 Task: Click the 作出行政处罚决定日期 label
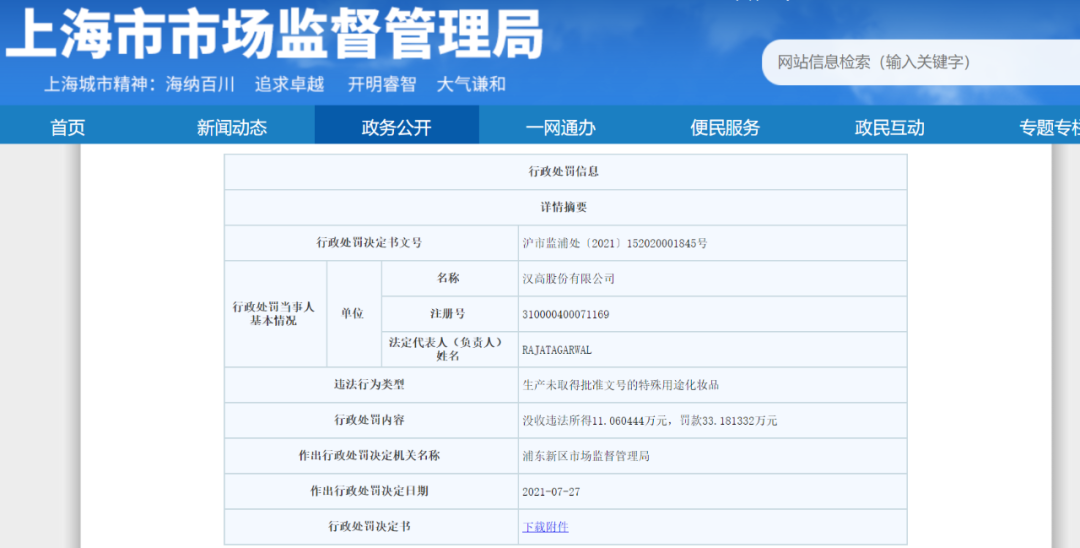tap(369, 491)
